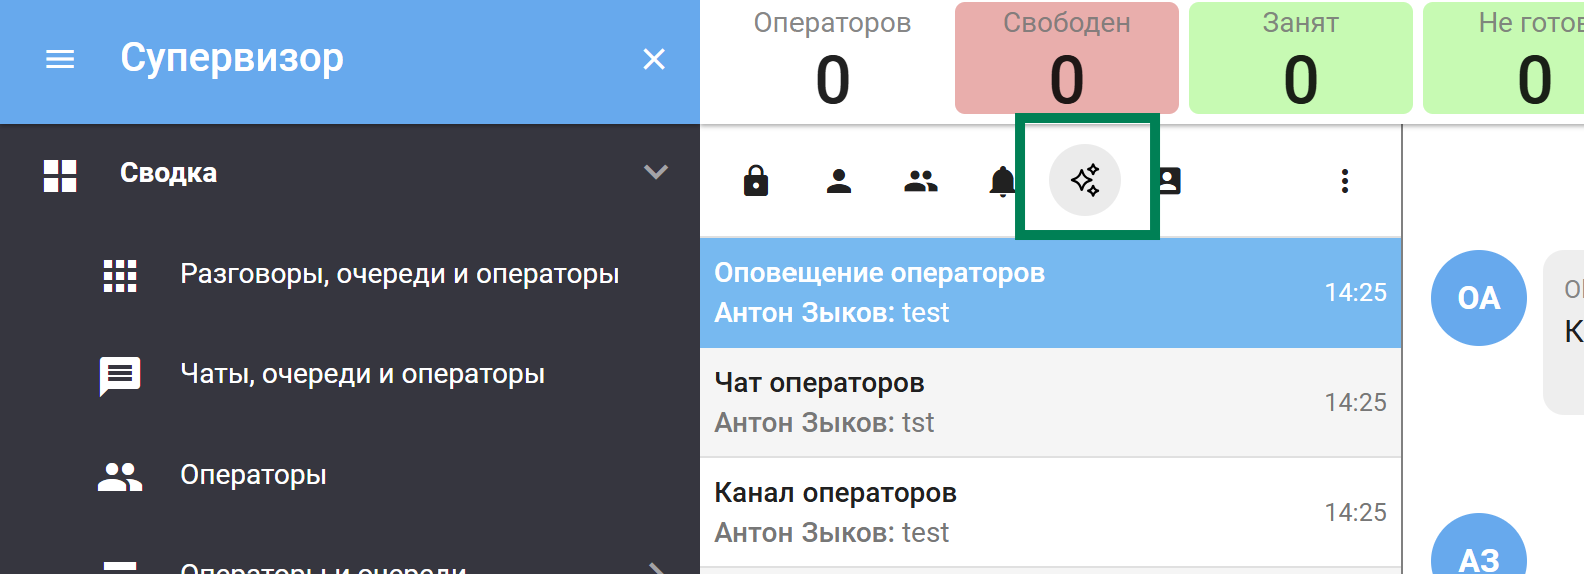This screenshot has width=1584, height=574.
Task: Open the hamburger menu in Супервизор header
Action: point(60,60)
